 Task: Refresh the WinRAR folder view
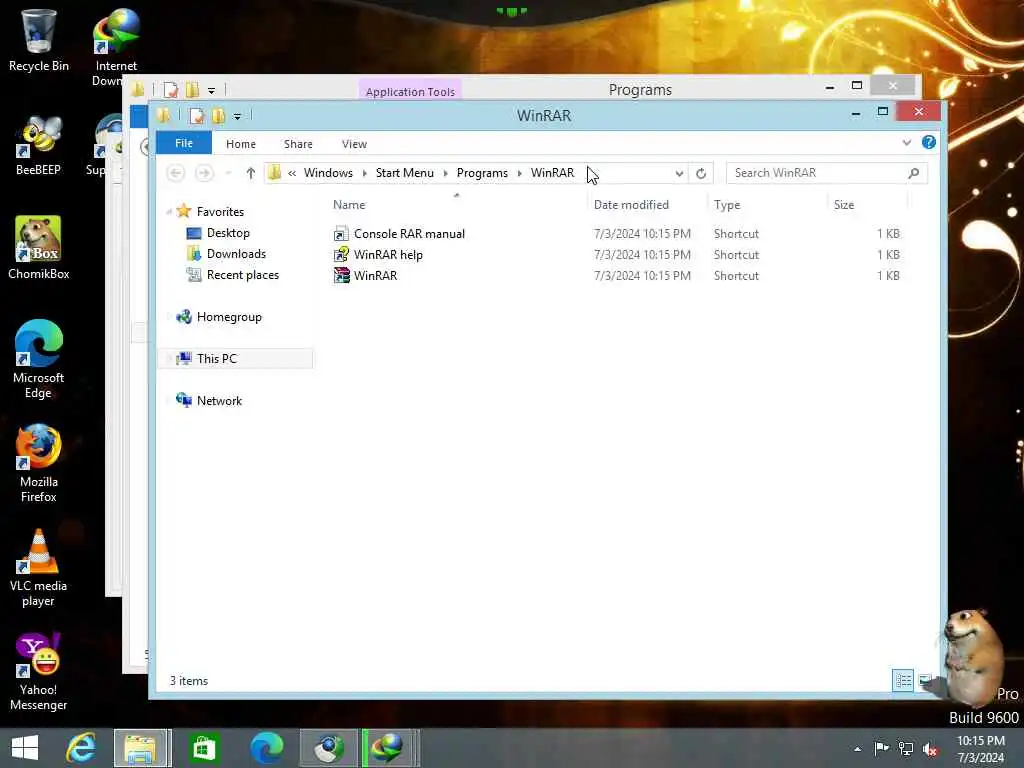pyautogui.click(x=701, y=173)
